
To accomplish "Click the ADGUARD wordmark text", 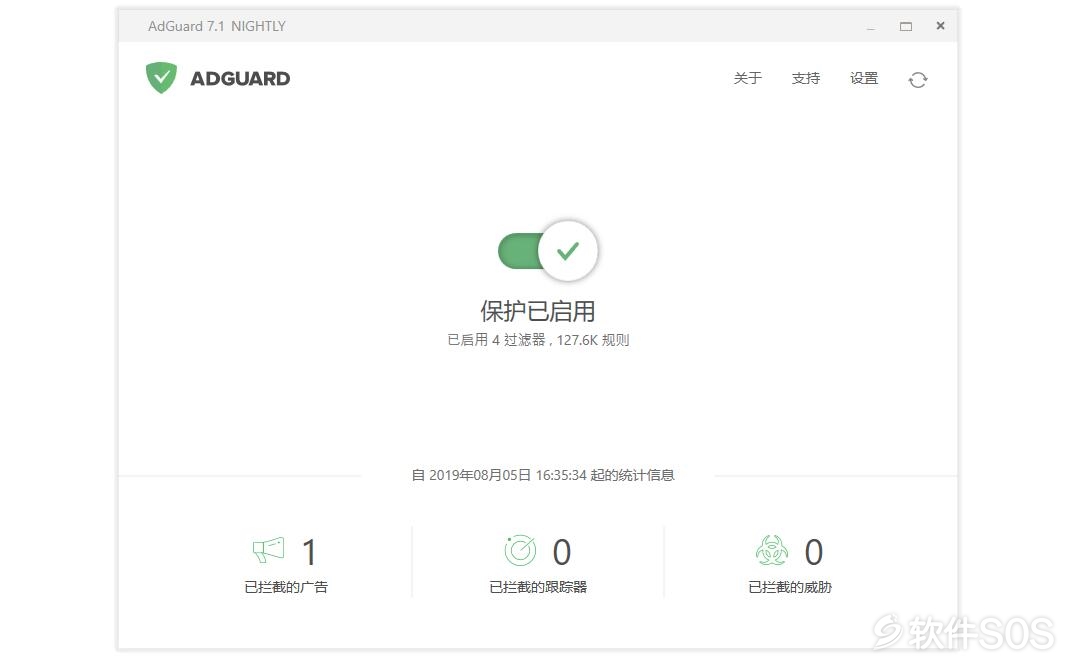I will pyautogui.click(x=240, y=78).
